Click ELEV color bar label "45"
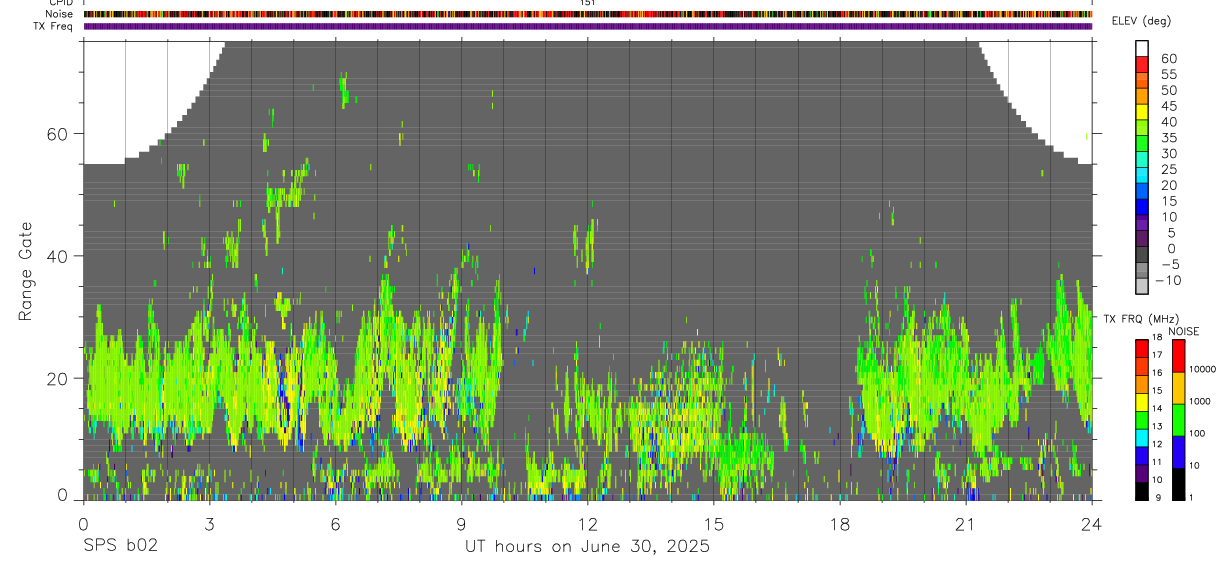The image size is (1228, 567). 1168,106
